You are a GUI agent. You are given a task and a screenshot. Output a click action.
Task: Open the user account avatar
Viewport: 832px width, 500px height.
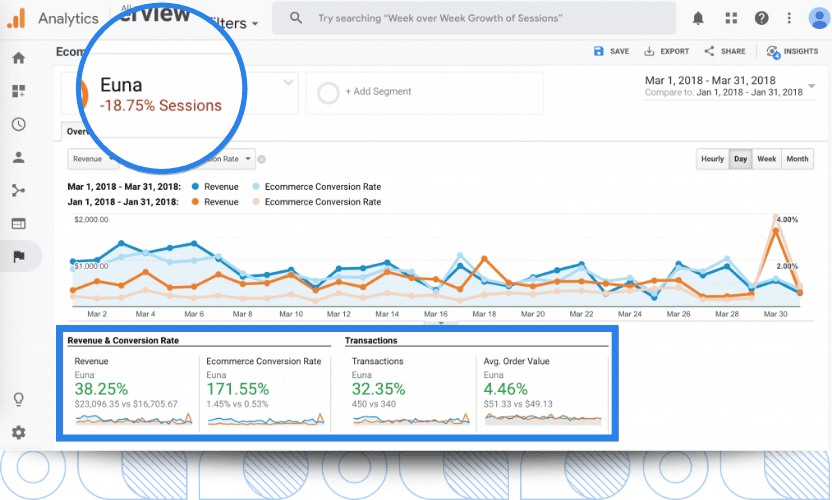click(819, 18)
